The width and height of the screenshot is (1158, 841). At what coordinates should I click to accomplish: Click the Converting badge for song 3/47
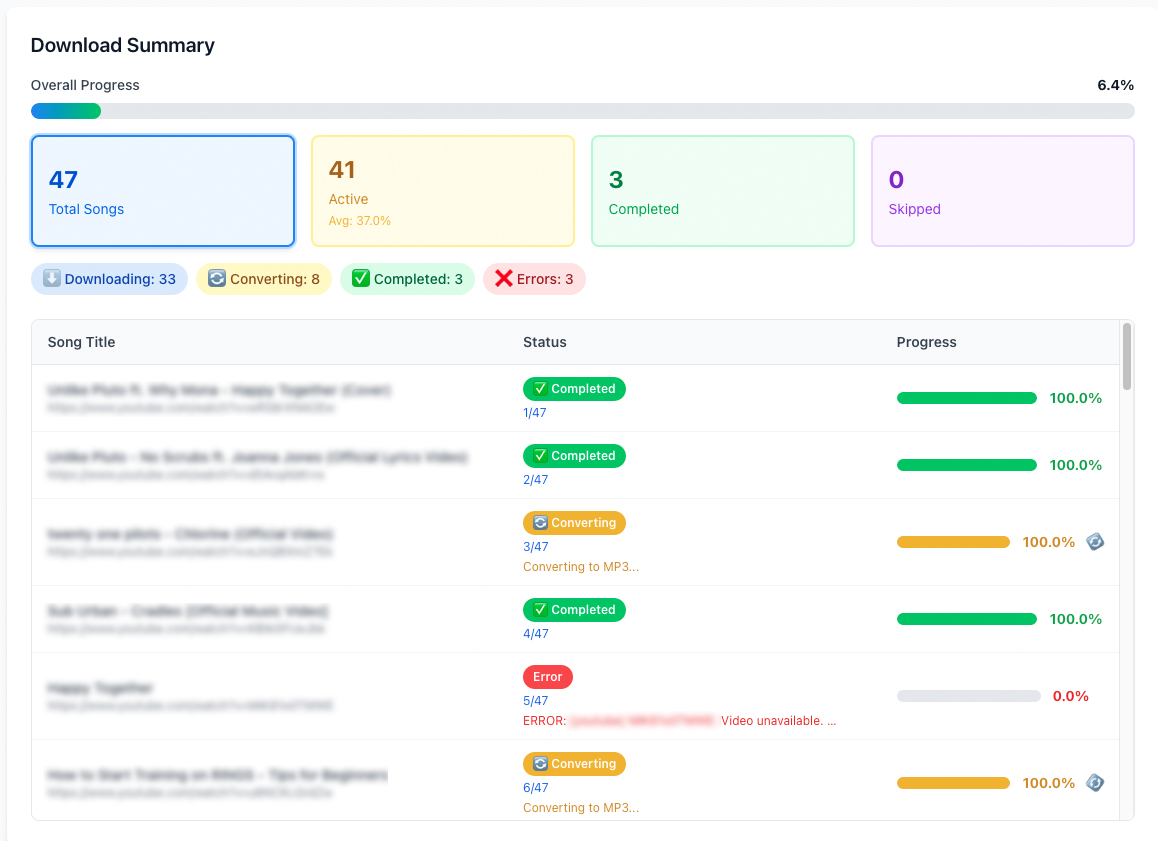tap(574, 523)
